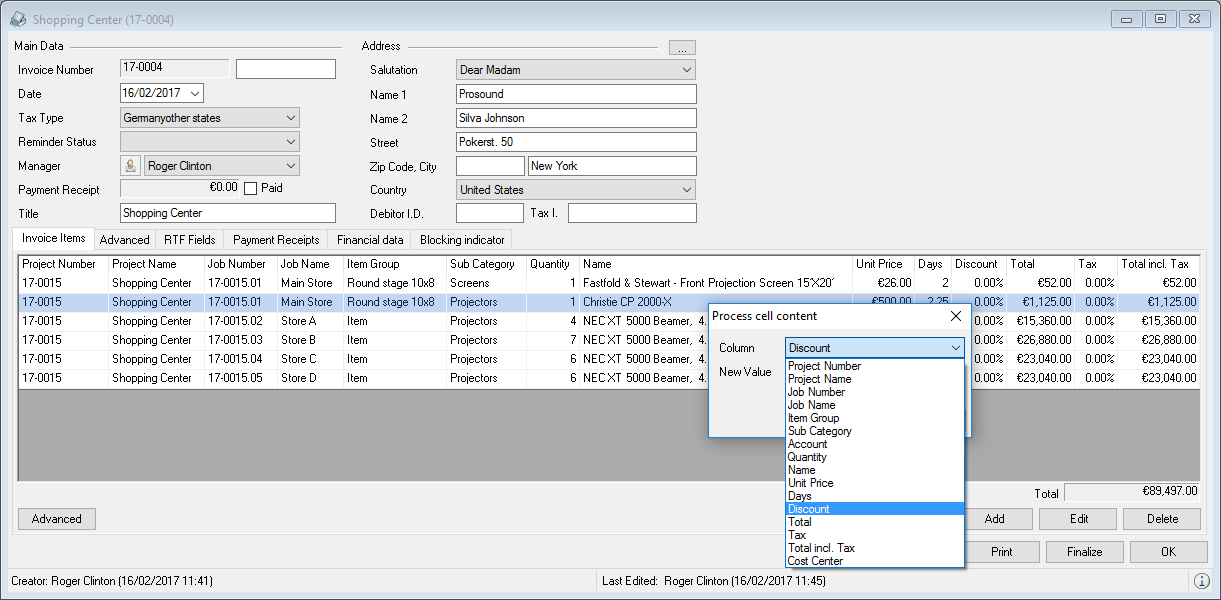Choose Unit Price from the column list

pos(810,483)
